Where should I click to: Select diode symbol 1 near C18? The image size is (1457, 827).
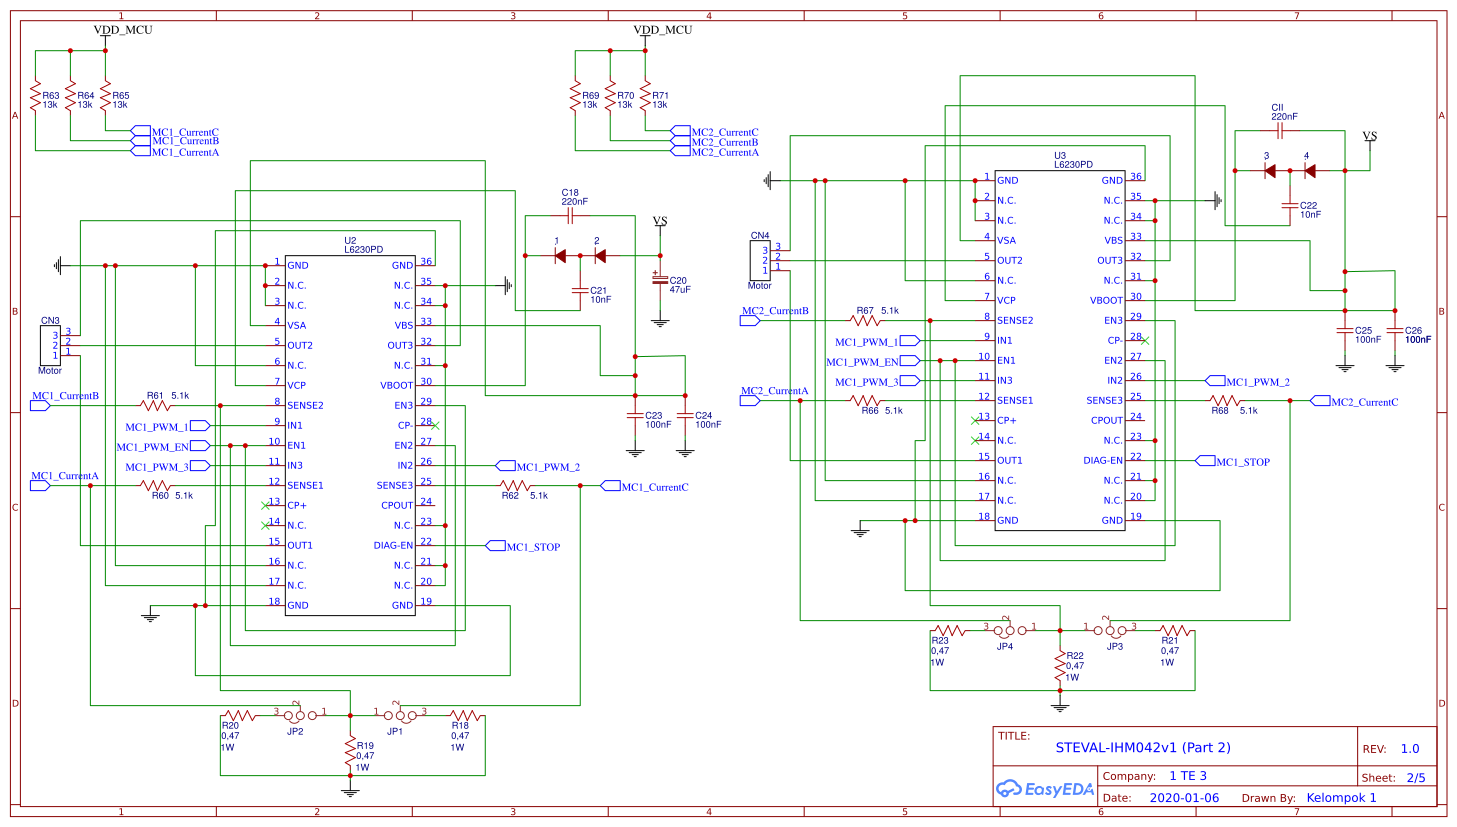[x=558, y=256]
